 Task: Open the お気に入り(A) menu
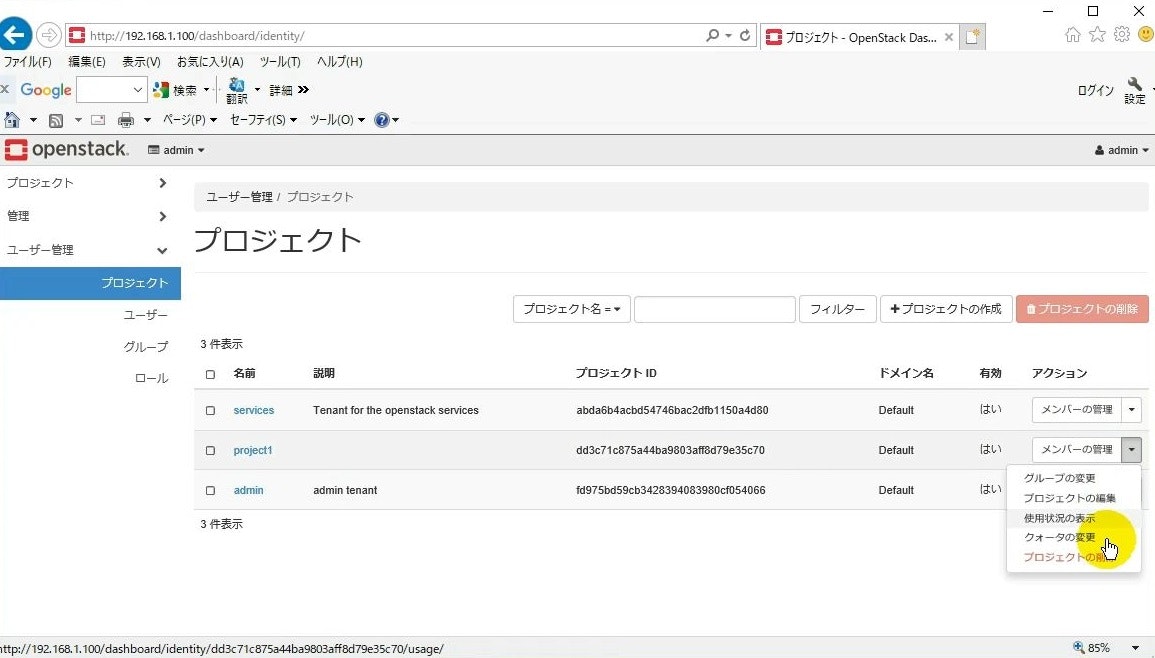click(x=210, y=62)
